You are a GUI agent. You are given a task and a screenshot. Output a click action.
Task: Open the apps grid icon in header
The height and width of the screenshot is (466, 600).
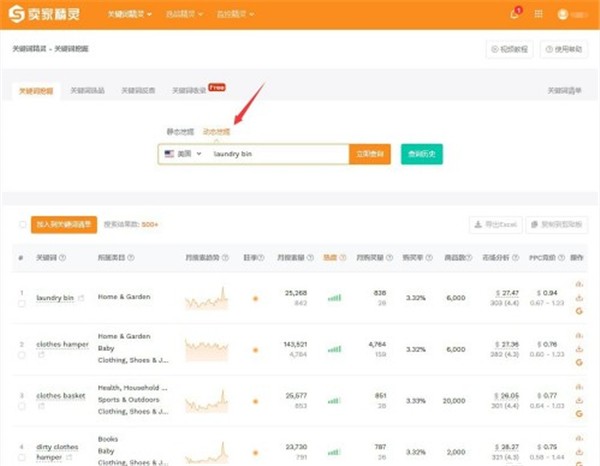coord(538,14)
